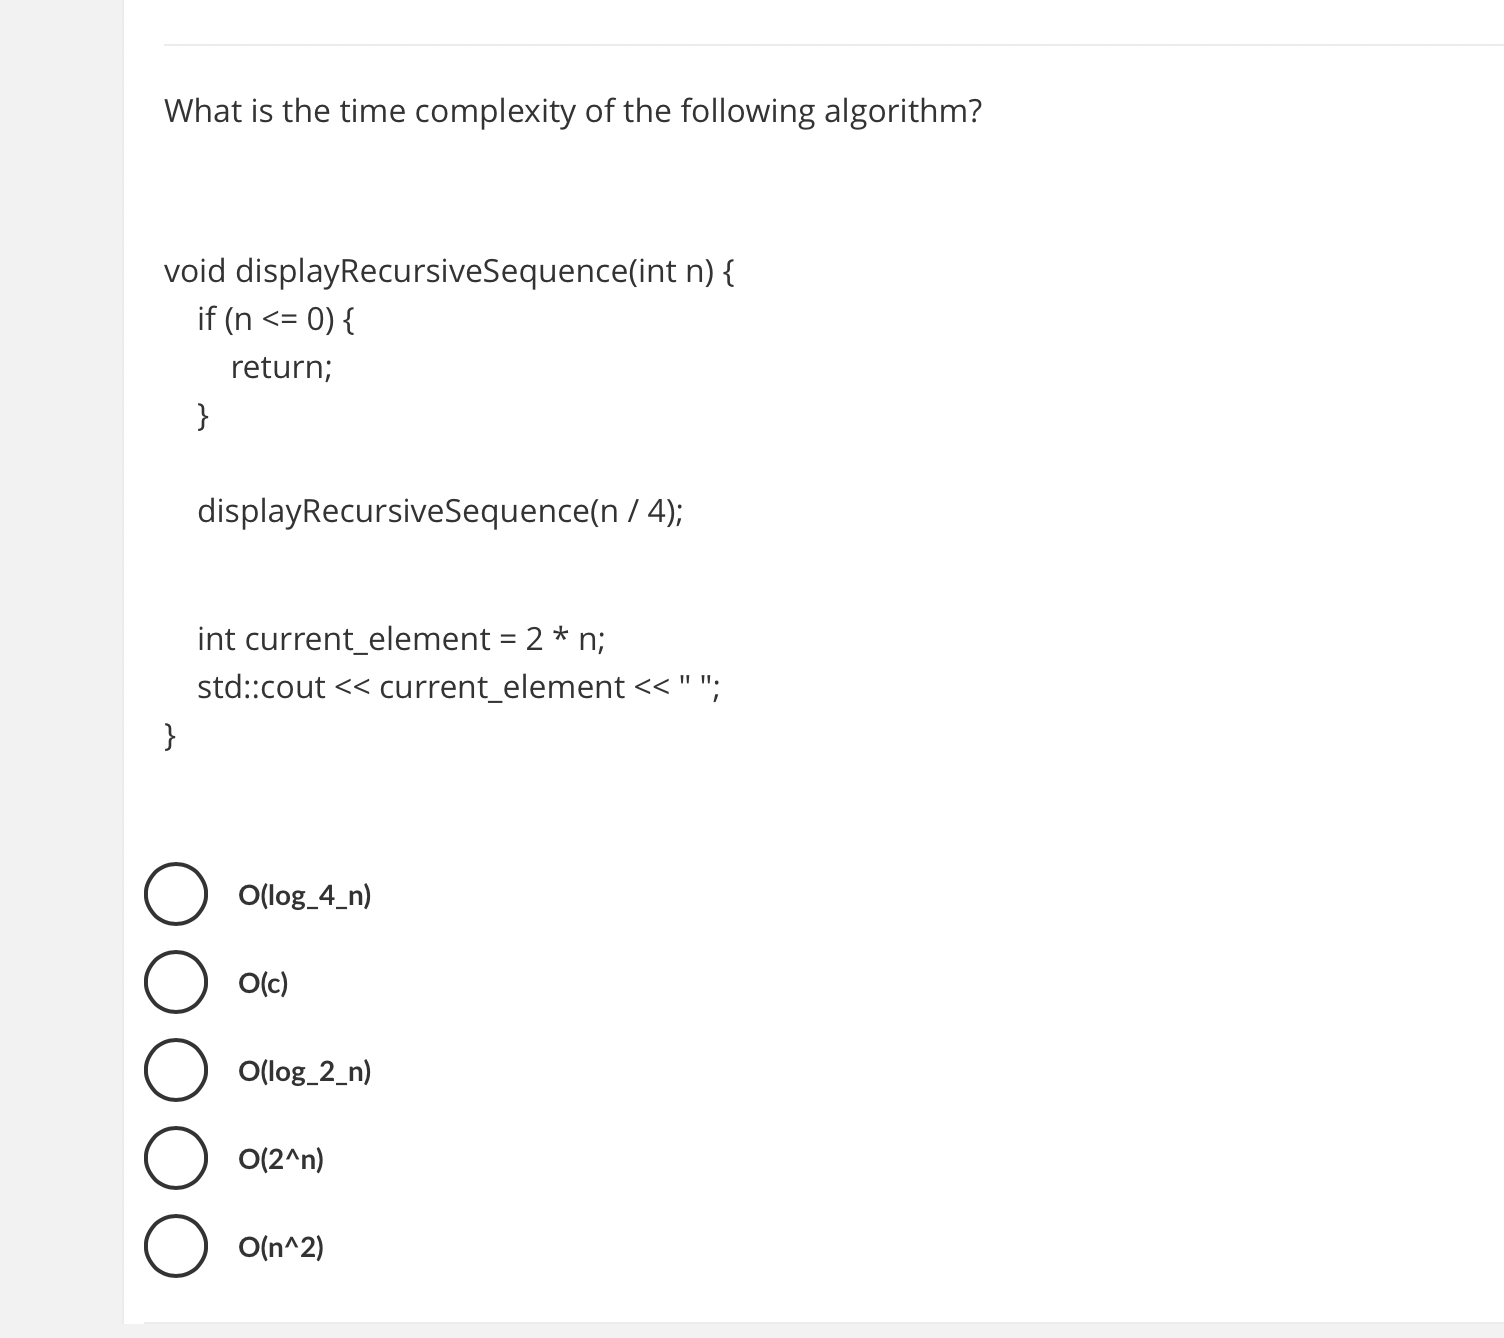Select the O(c) answer option

point(175,983)
